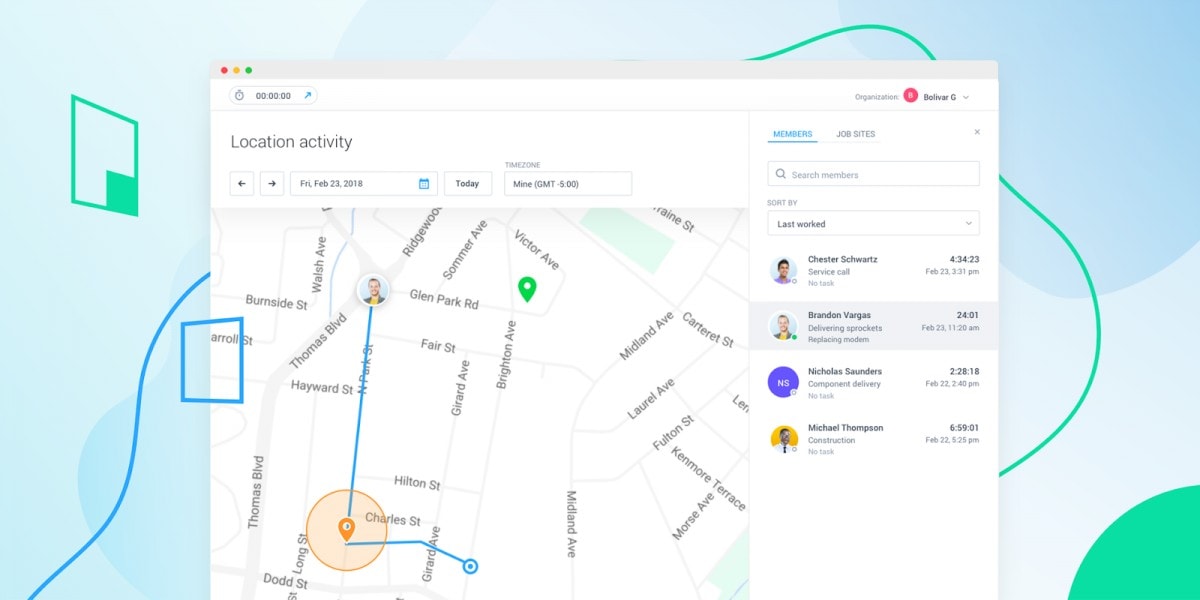Click the Bolivar G organization badge
The height and width of the screenshot is (600, 1200).
point(910,96)
